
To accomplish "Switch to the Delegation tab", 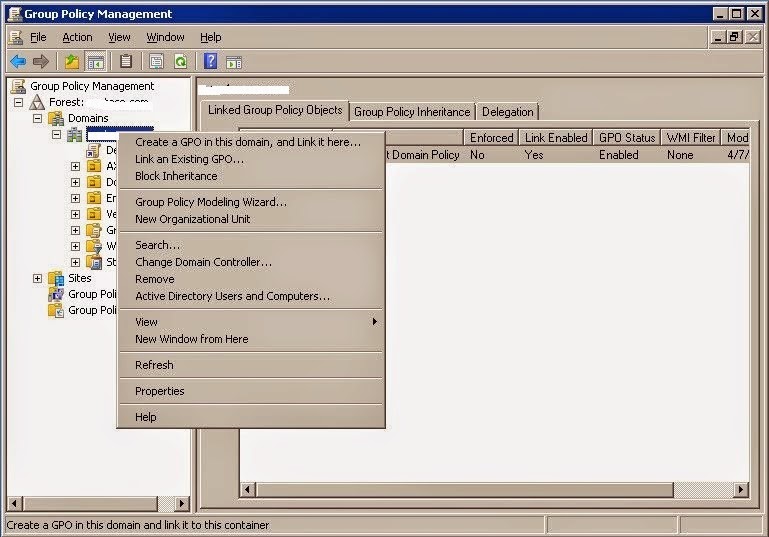I will point(508,112).
